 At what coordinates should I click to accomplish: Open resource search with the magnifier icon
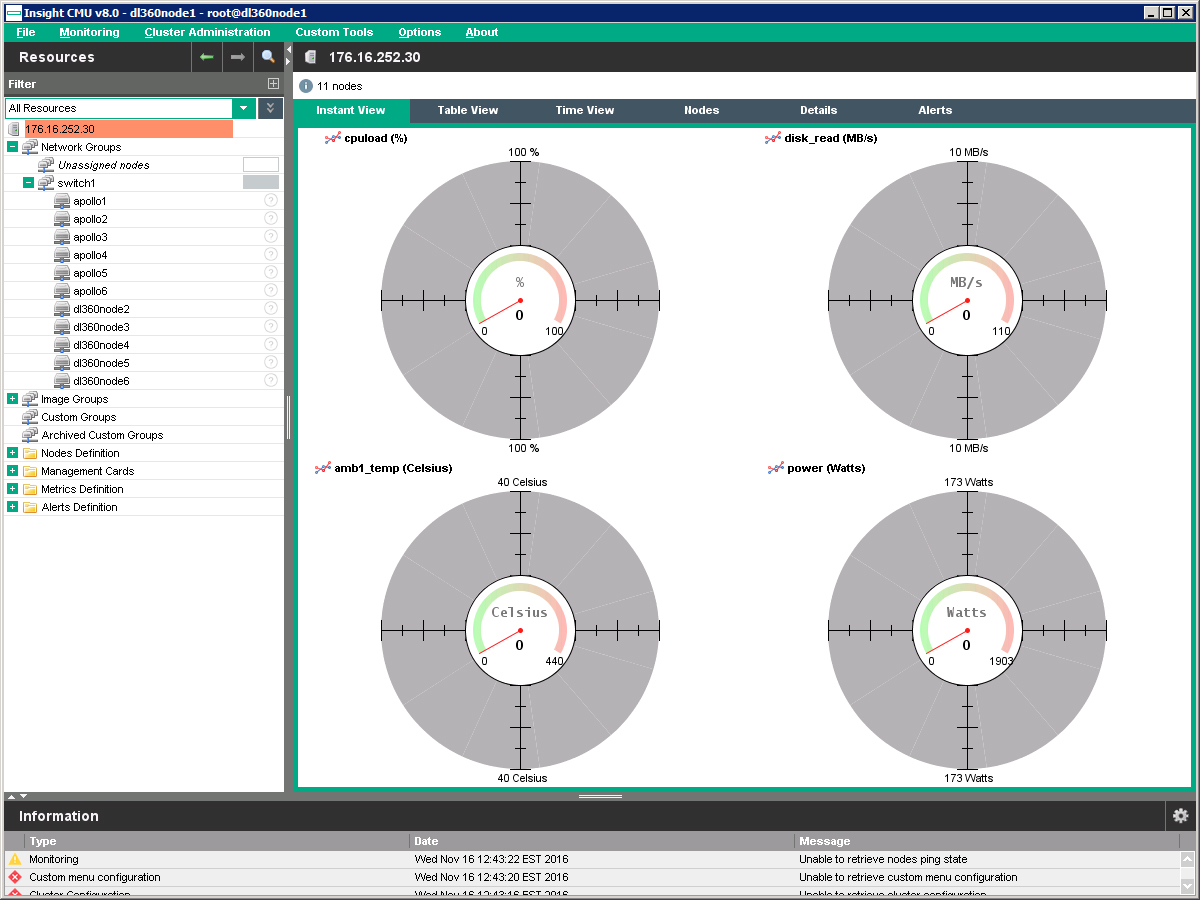tap(268, 57)
